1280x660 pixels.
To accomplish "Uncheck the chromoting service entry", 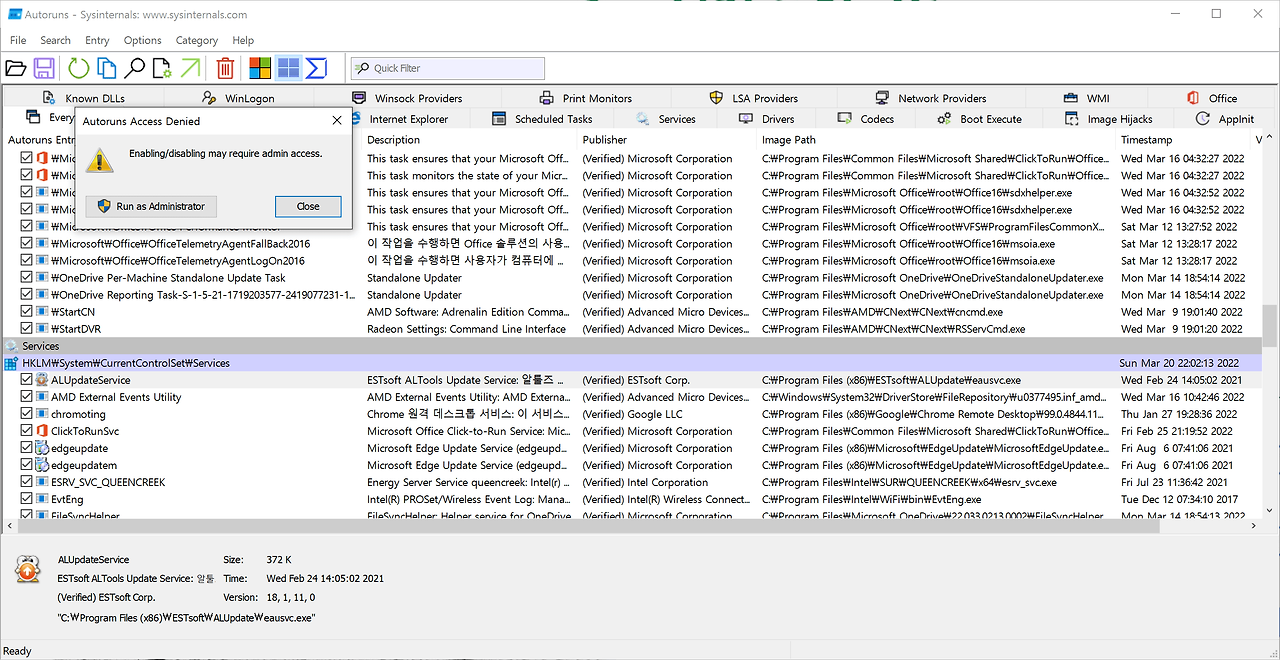I will 26,413.
